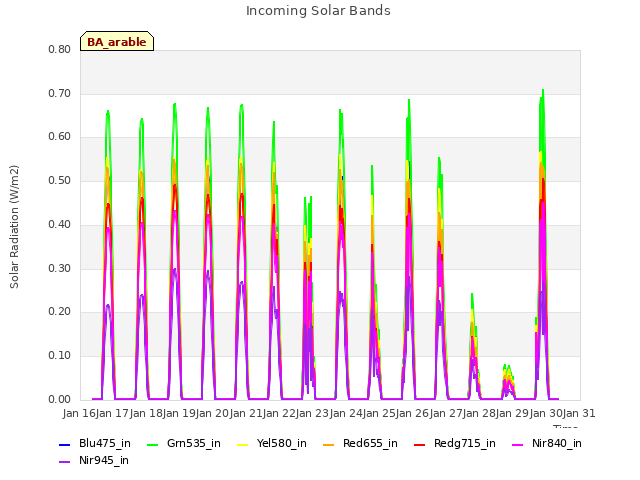
Task: Click the Solar Radiation (W/m2) axis label
Action: pos(14,227)
